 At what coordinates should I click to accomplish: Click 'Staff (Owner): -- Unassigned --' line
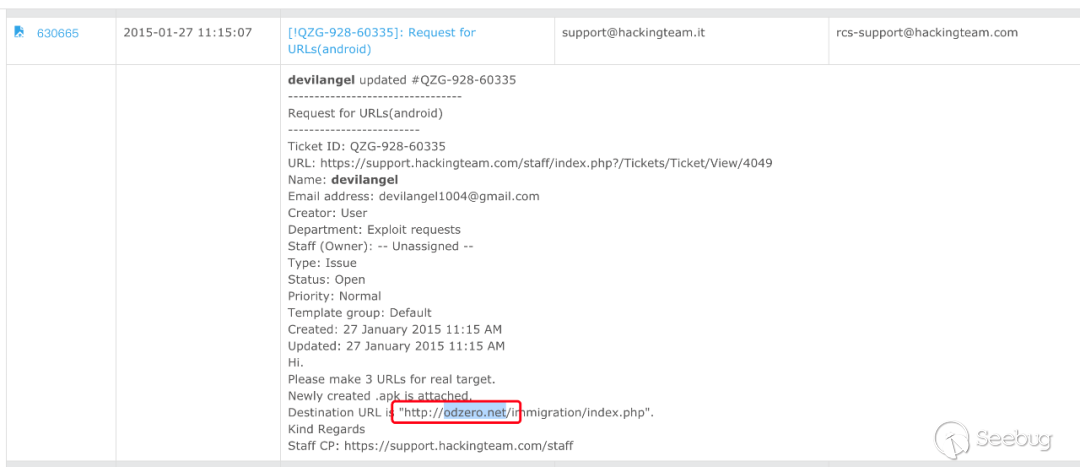click(380, 246)
